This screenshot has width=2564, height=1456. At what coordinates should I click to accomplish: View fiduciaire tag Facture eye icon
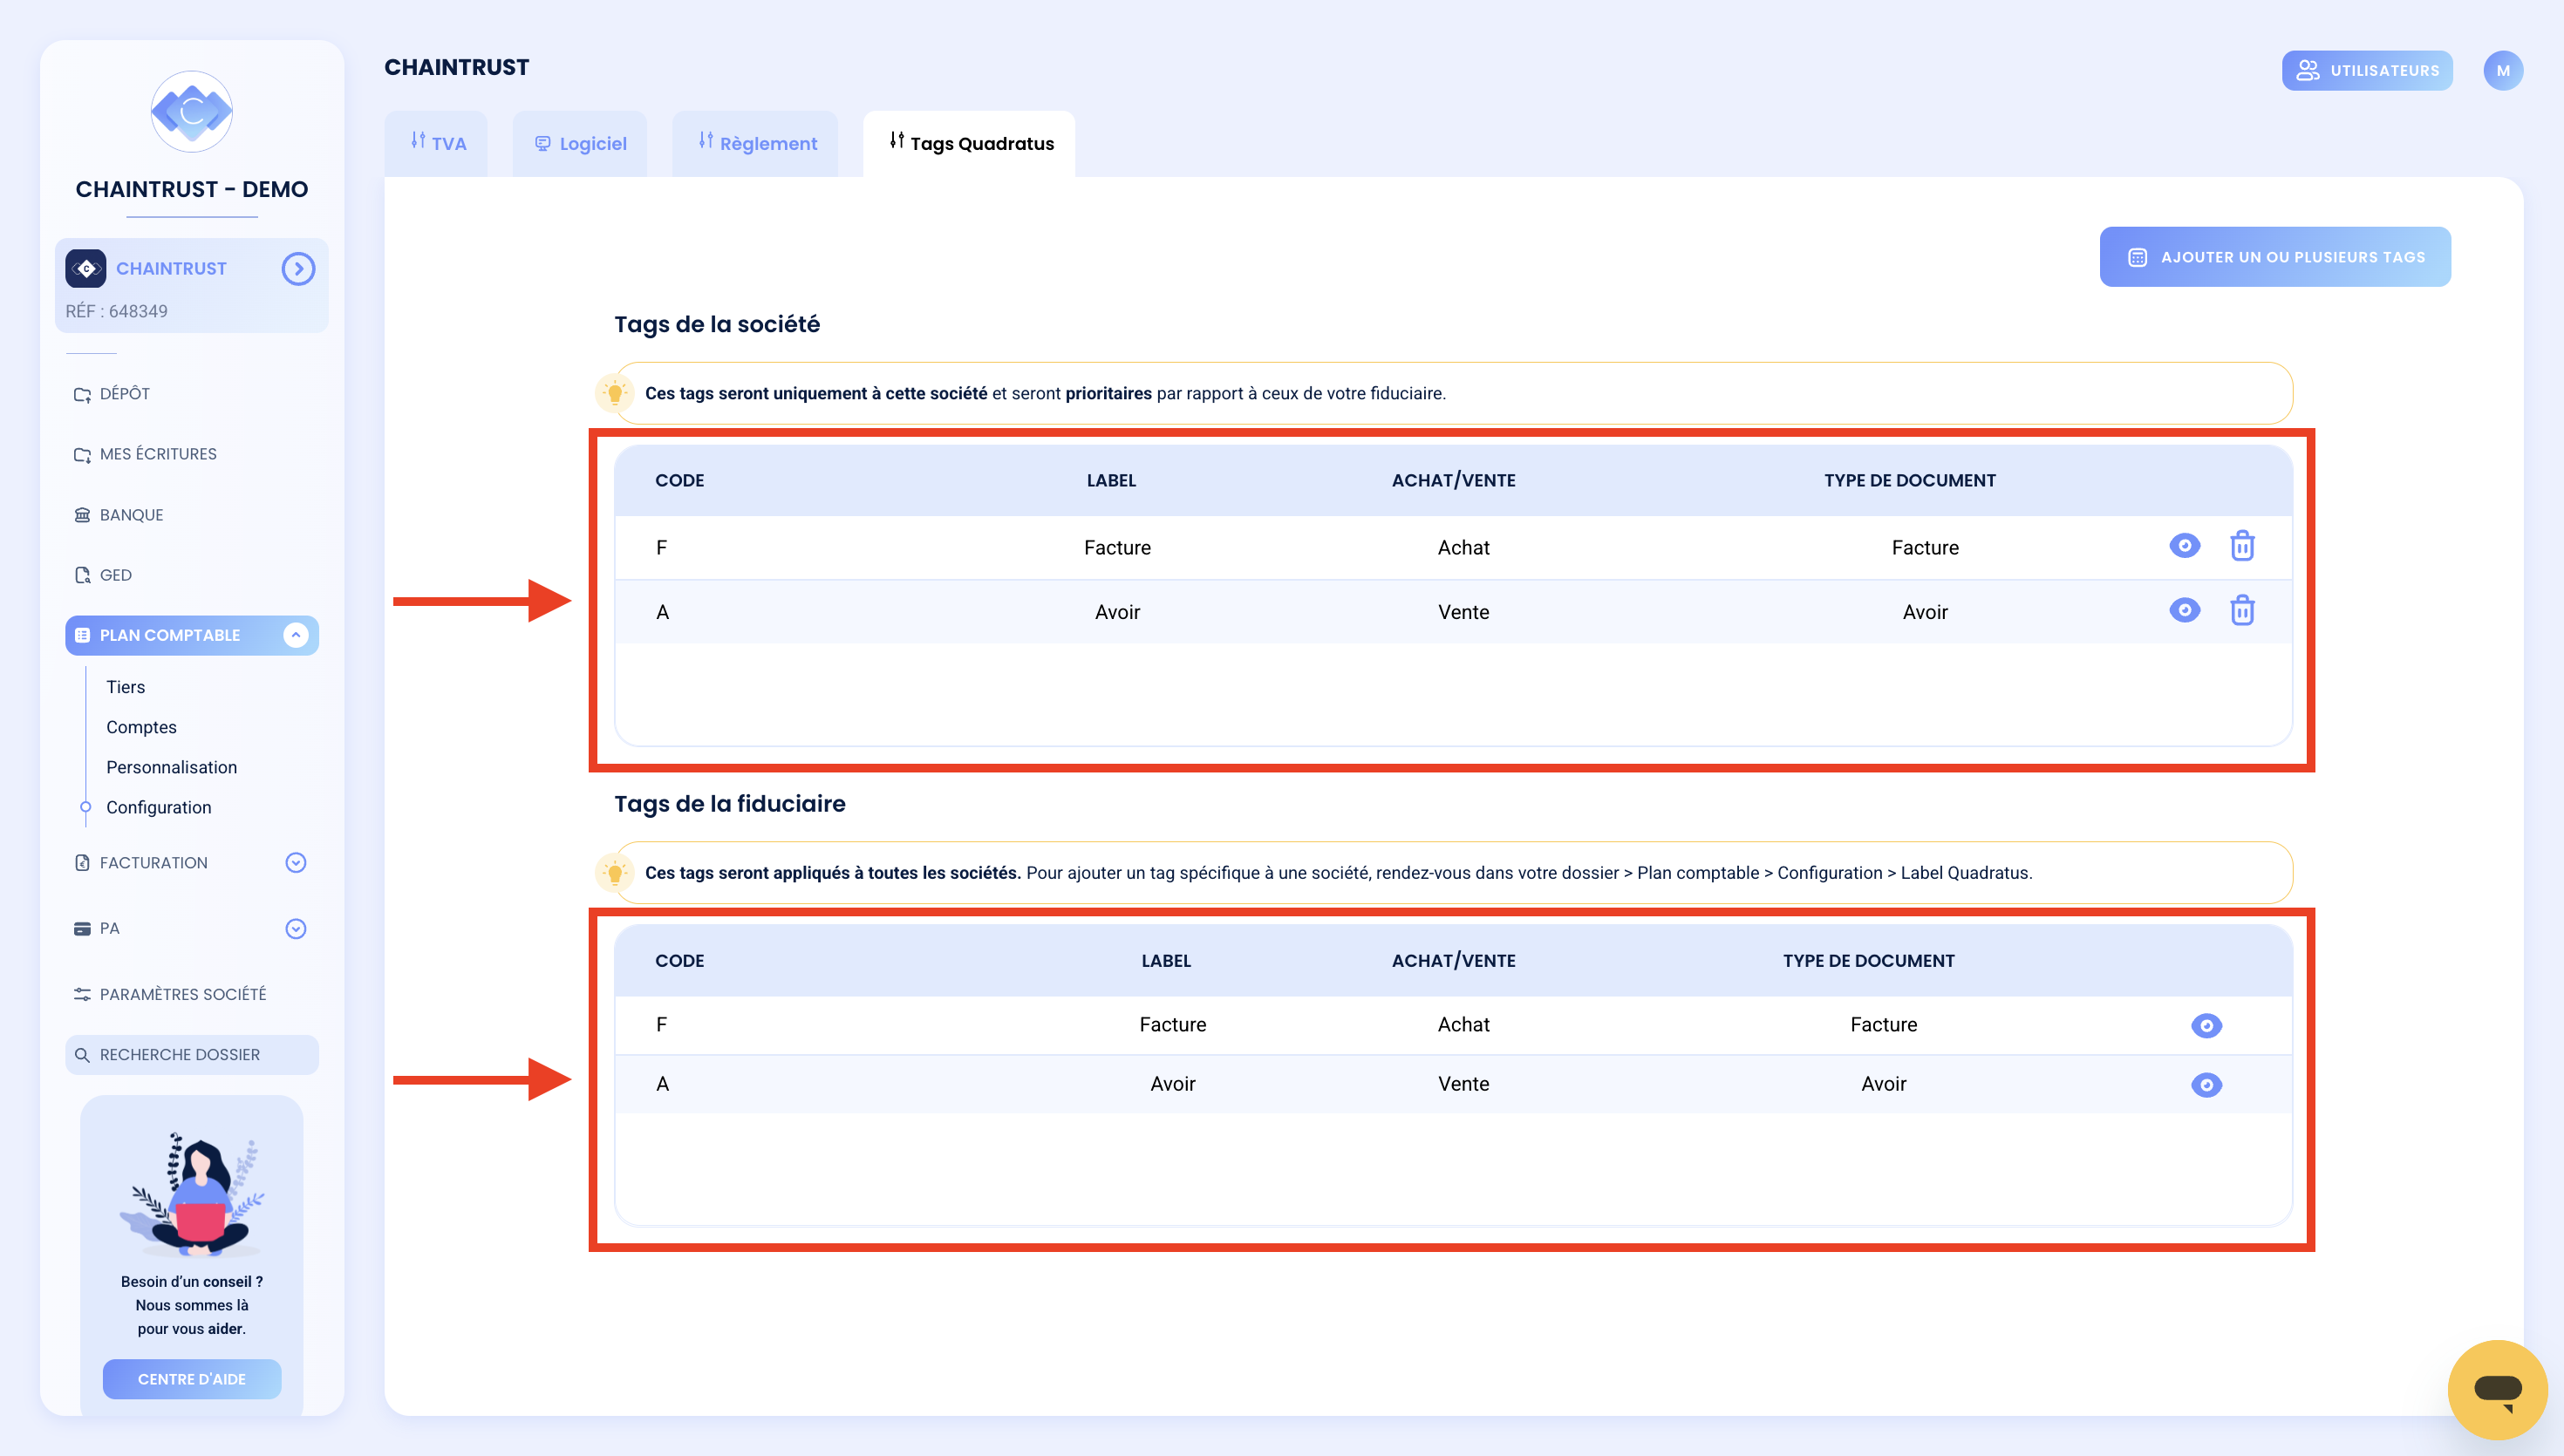pyautogui.click(x=2206, y=1025)
